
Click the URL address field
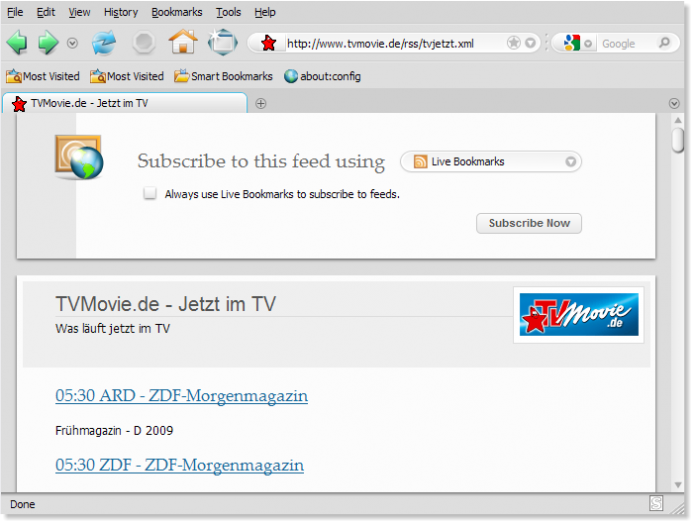pyautogui.click(x=394, y=43)
